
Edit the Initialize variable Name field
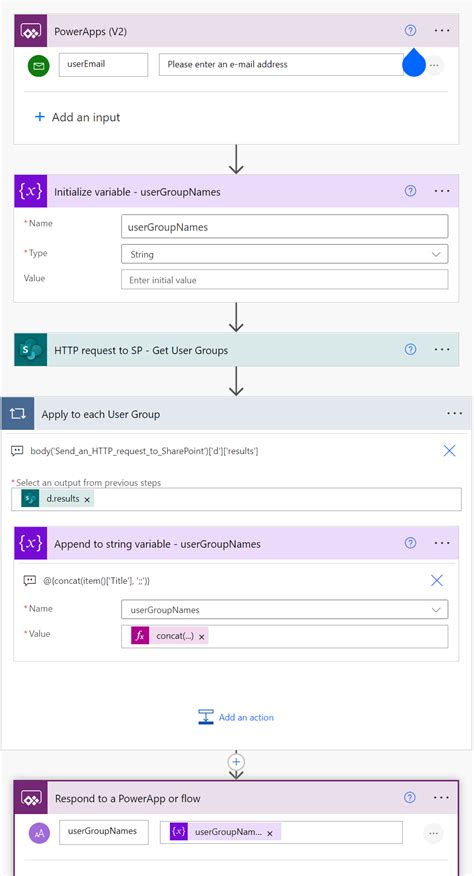pyautogui.click(x=285, y=227)
